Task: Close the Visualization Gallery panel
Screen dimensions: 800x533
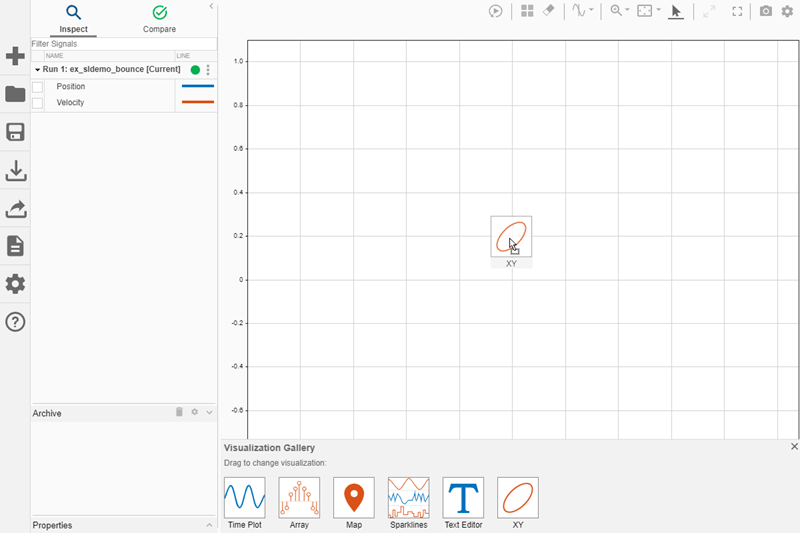Action: [x=794, y=446]
